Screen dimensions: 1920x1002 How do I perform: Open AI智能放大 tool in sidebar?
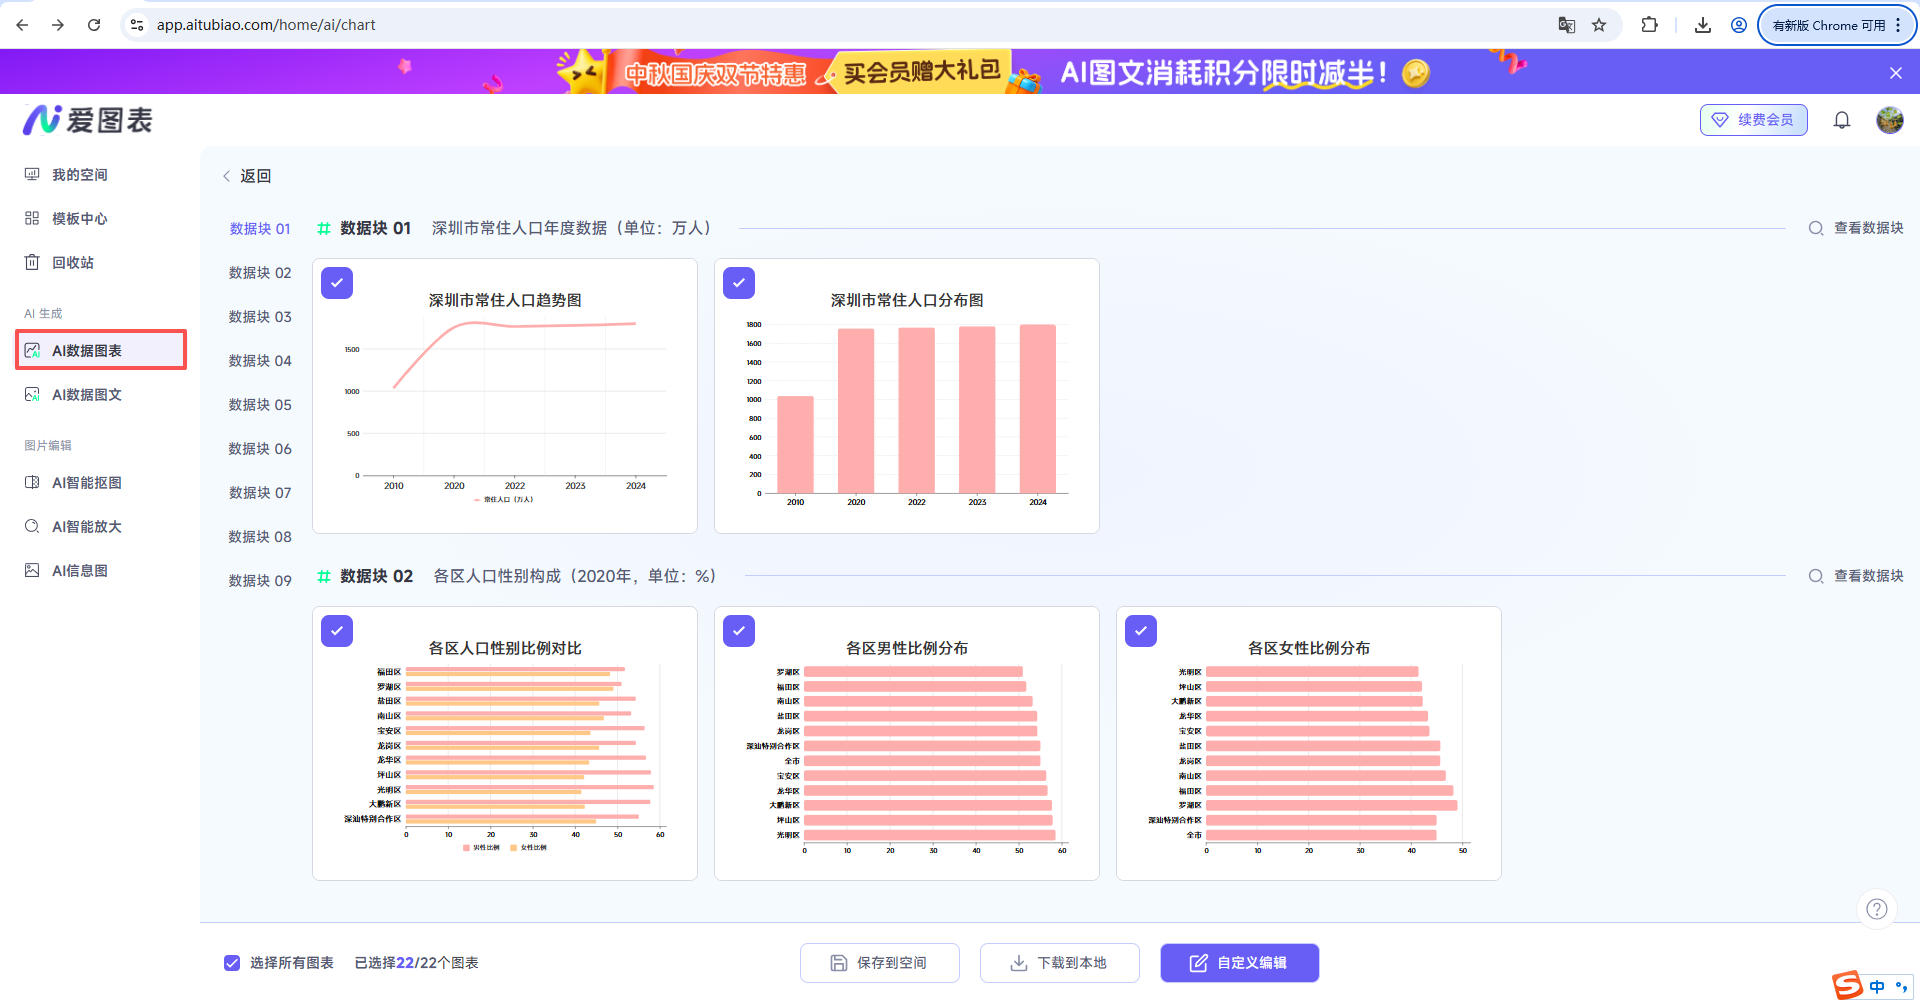click(86, 527)
